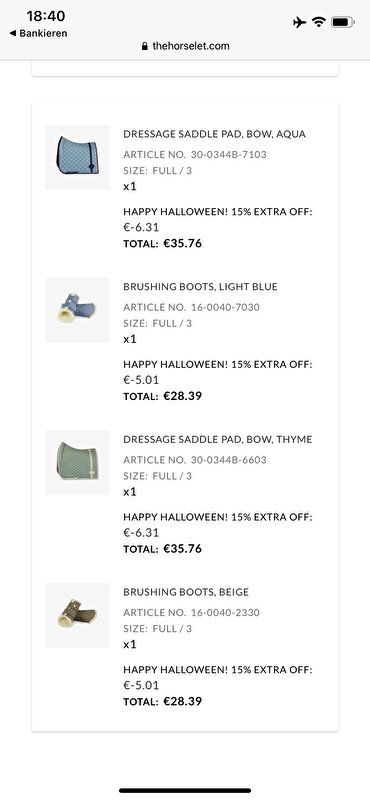
Task: Tap Happy Halloween discount on beige boots
Action: pos(218,669)
